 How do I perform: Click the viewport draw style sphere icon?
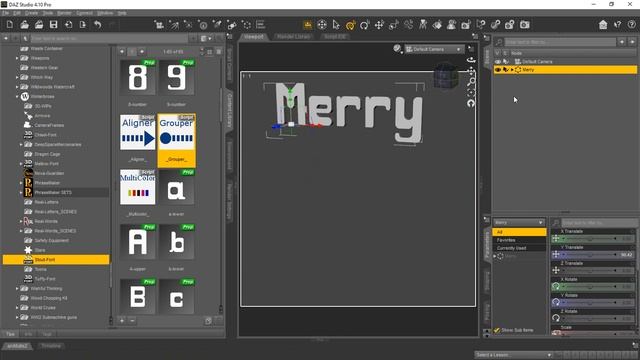(397, 49)
